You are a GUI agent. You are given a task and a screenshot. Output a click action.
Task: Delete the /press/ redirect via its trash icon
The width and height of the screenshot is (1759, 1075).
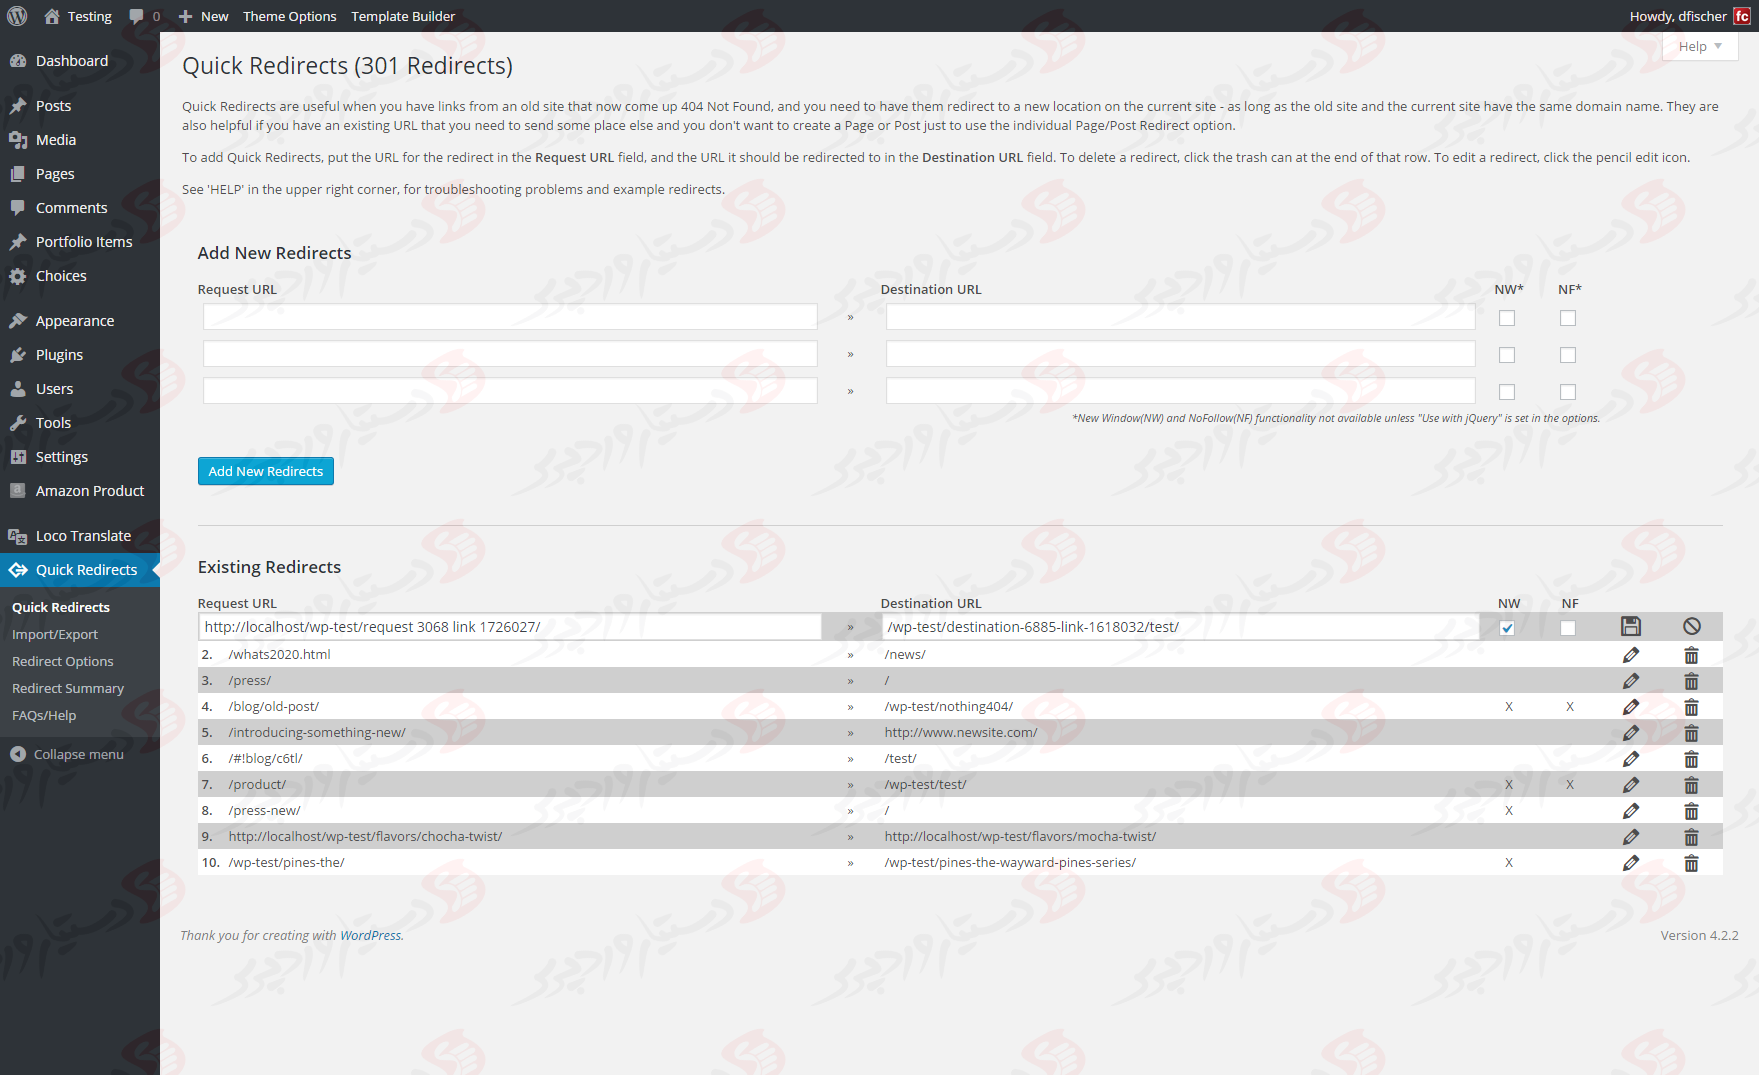point(1692,680)
